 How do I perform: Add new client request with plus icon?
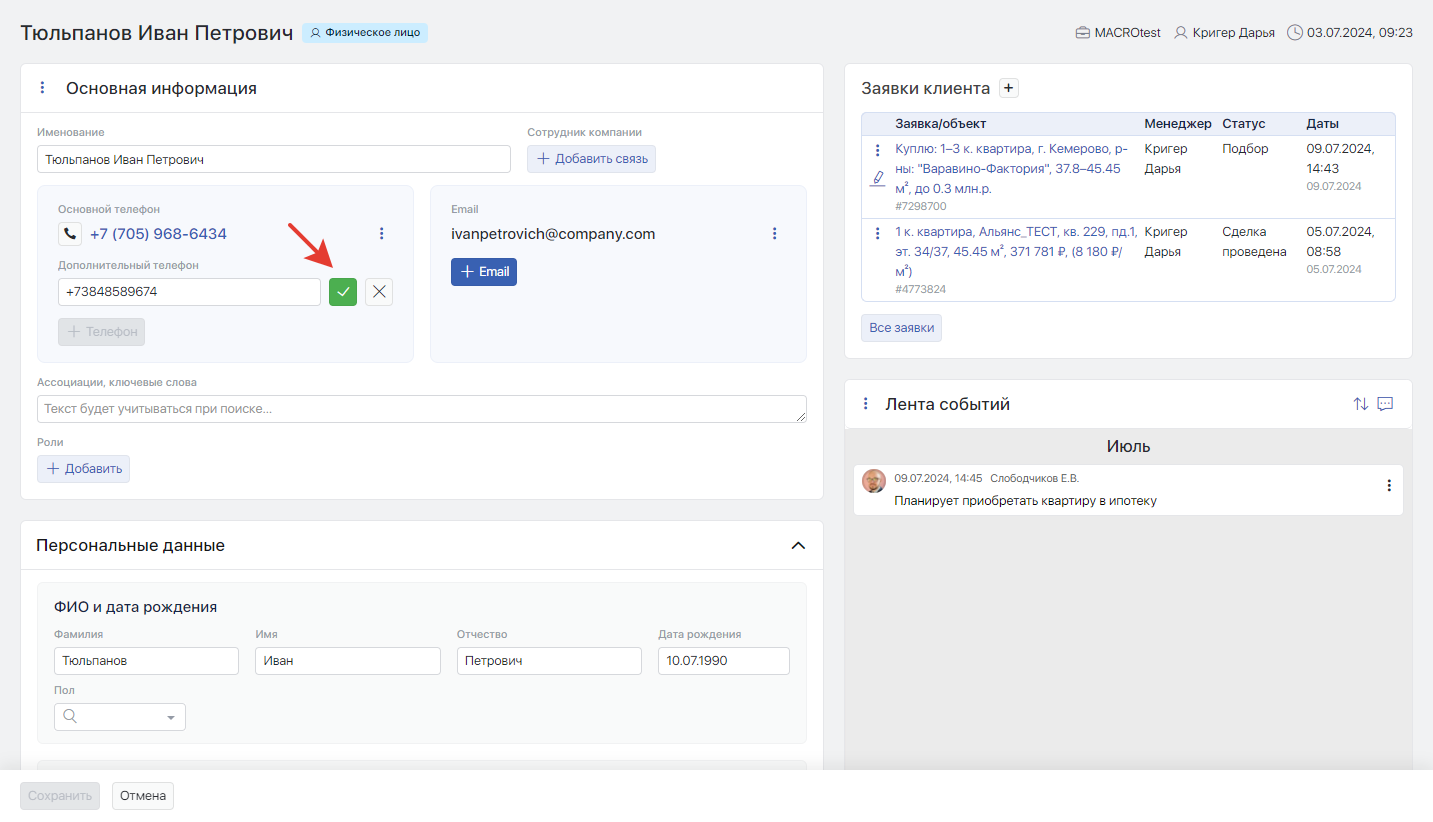point(1009,88)
